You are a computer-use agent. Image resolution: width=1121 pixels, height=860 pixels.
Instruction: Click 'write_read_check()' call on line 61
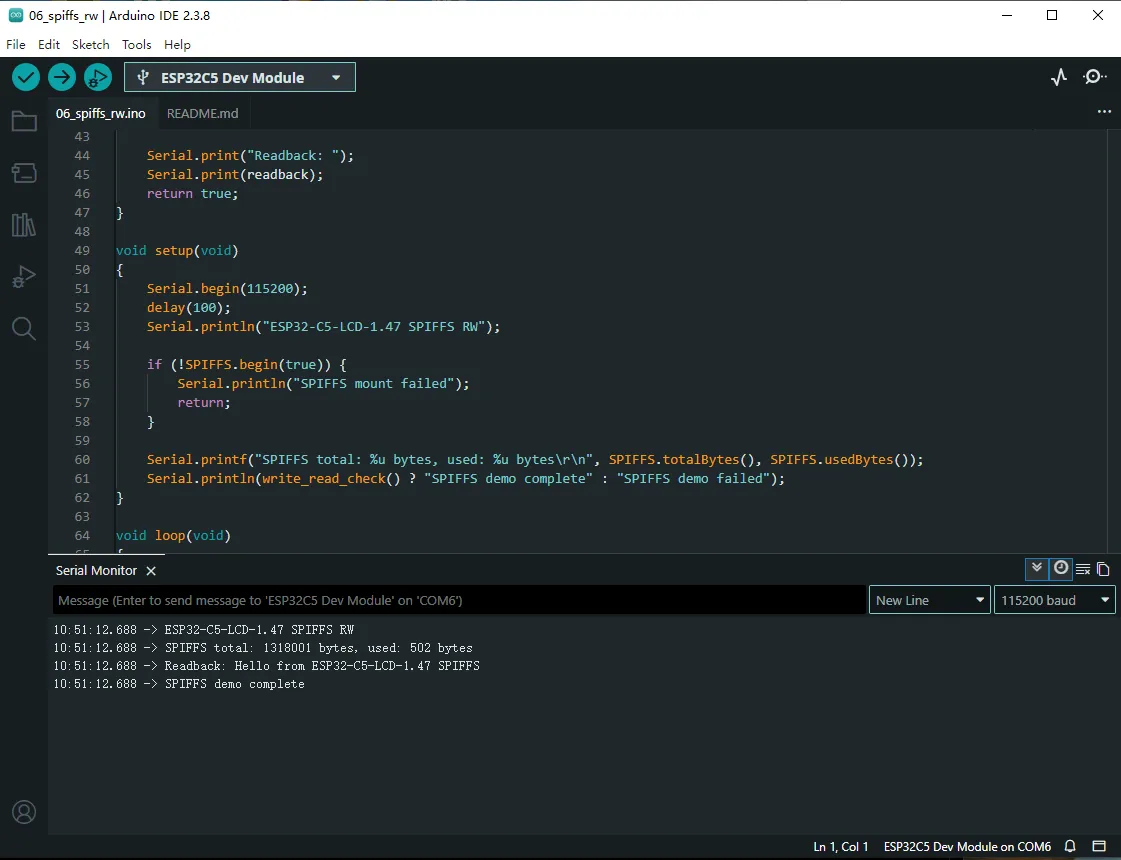pyautogui.click(x=332, y=479)
